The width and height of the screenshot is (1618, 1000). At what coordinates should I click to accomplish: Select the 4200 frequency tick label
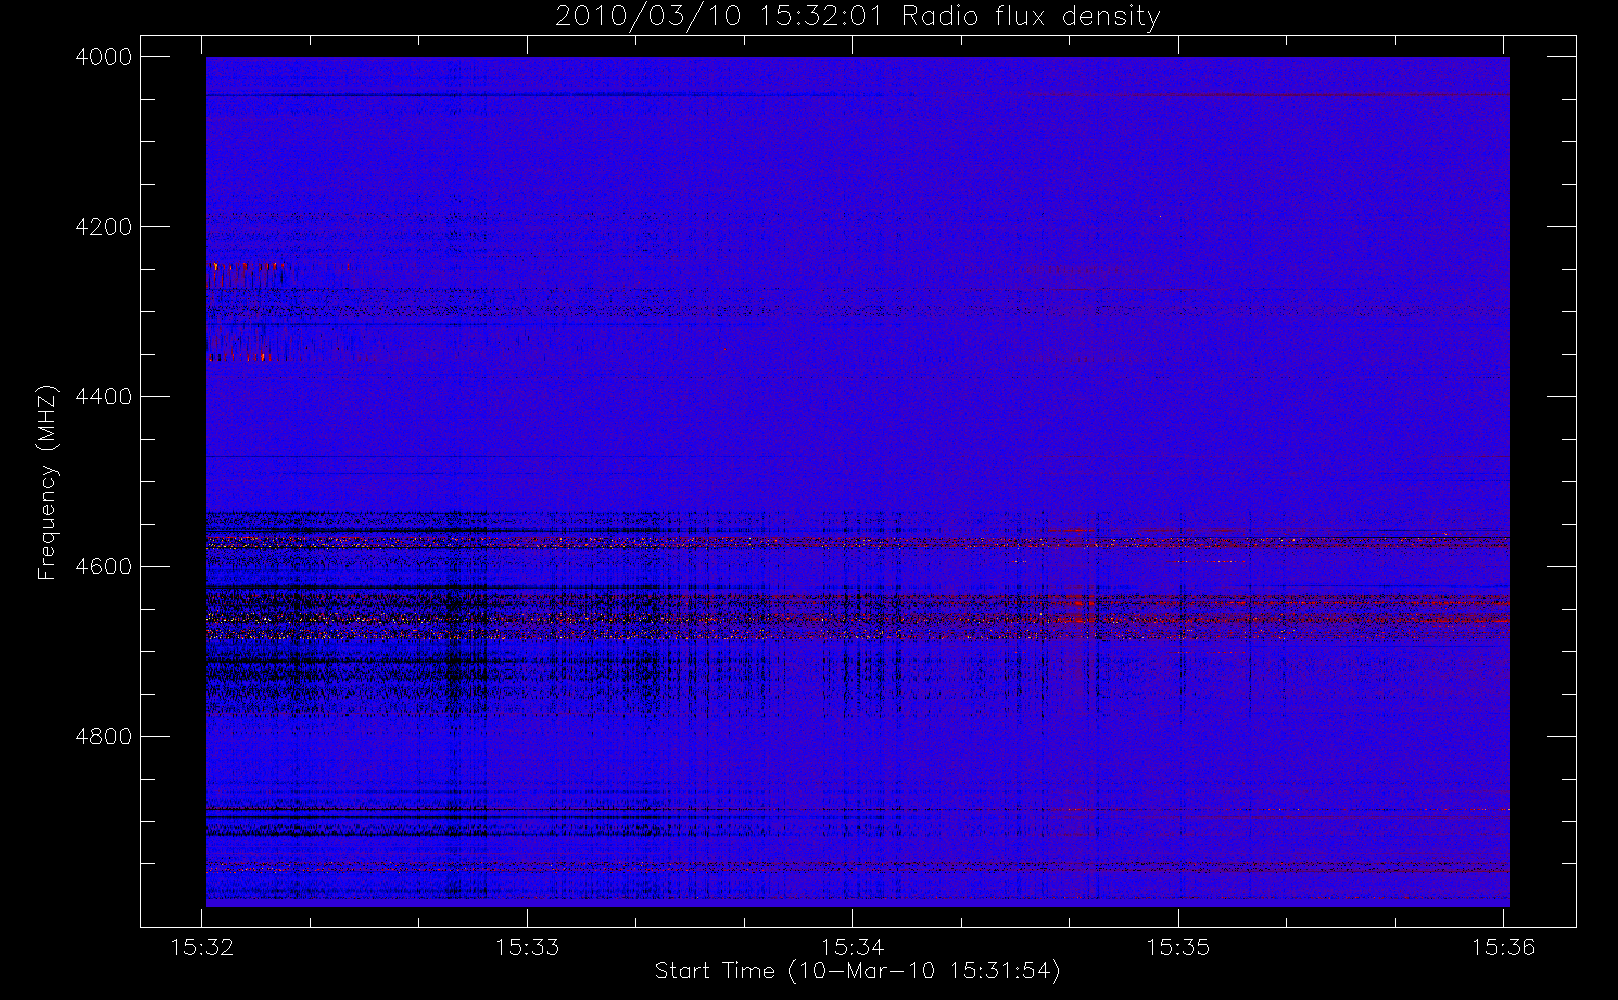[104, 227]
